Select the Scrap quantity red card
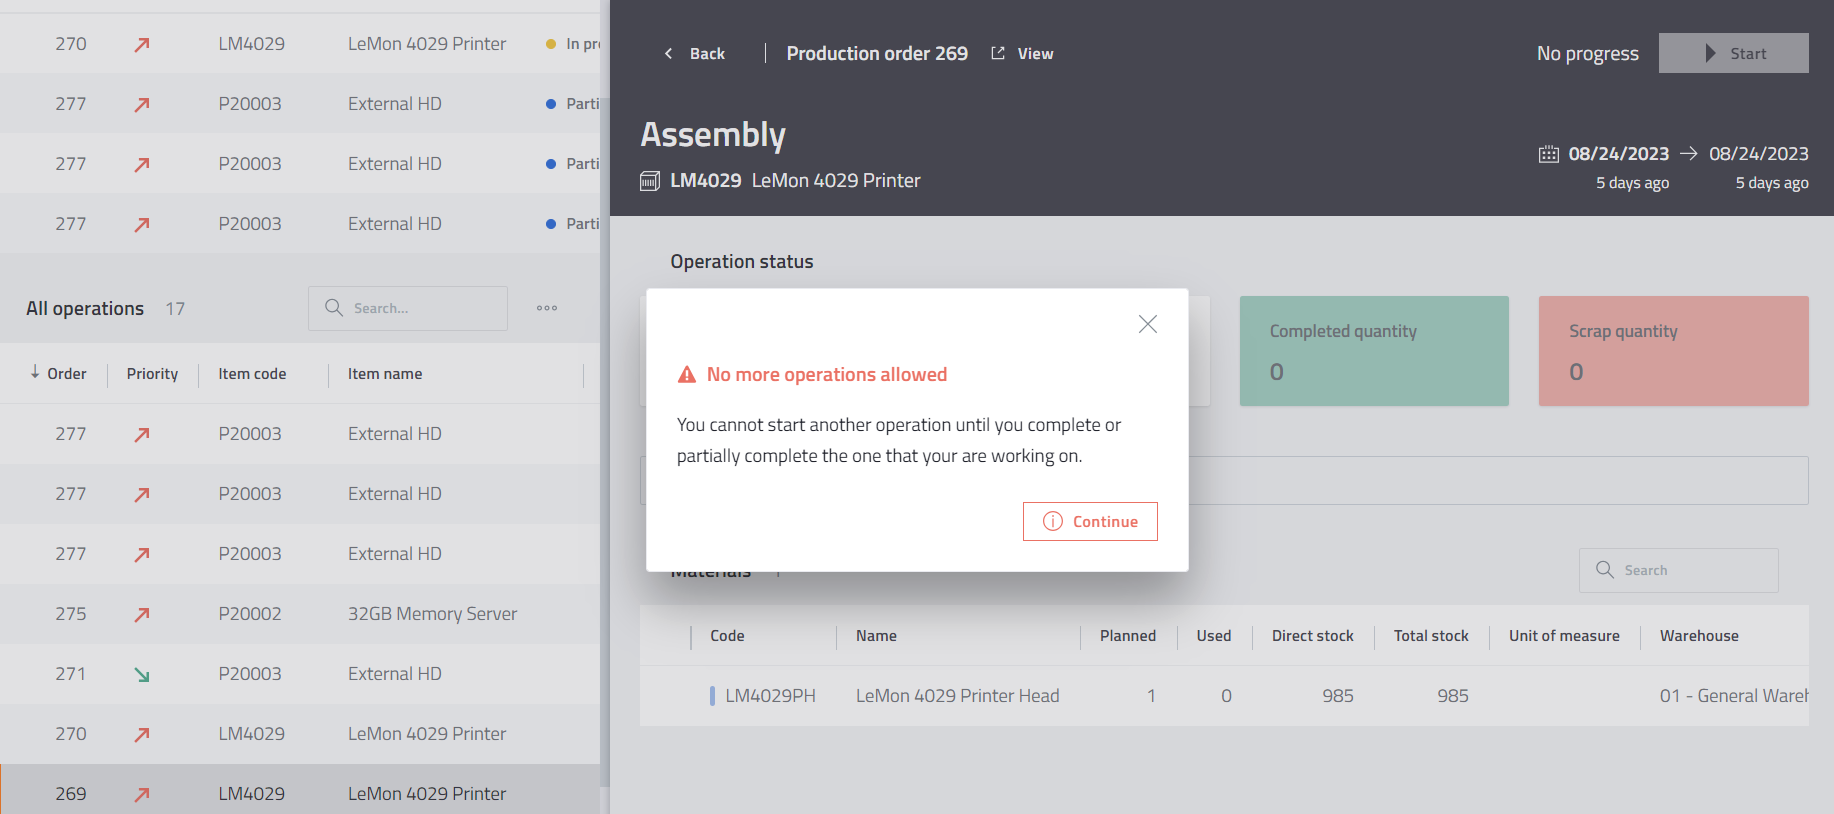 click(x=1673, y=351)
